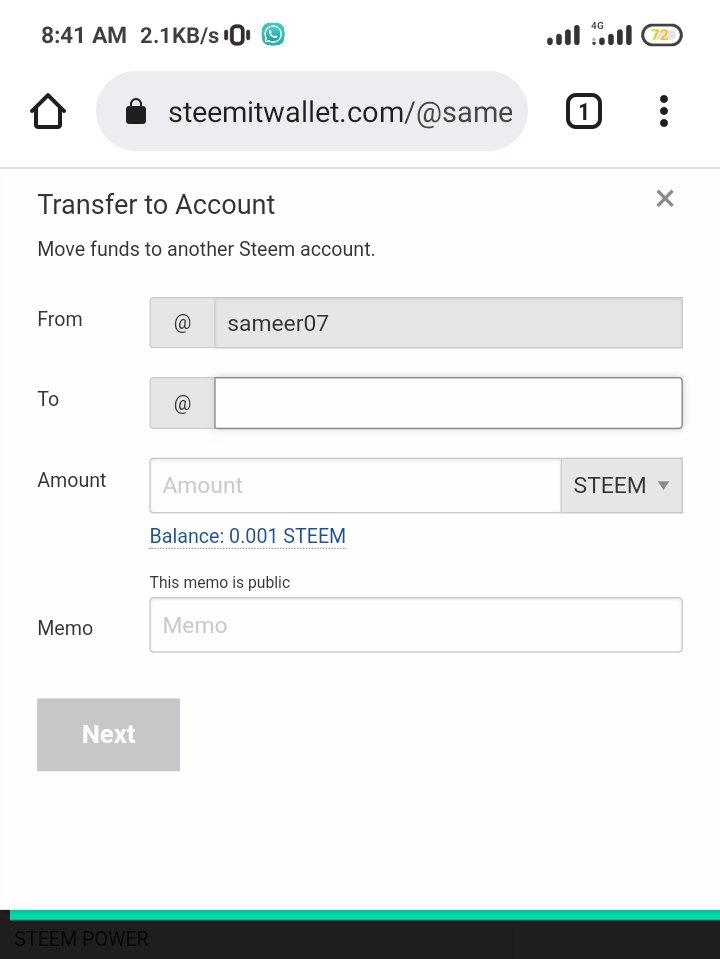The width and height of the screenshot is (720, 959).
Task: Tap the vibrate mode status icon
Action: point(237,35)
